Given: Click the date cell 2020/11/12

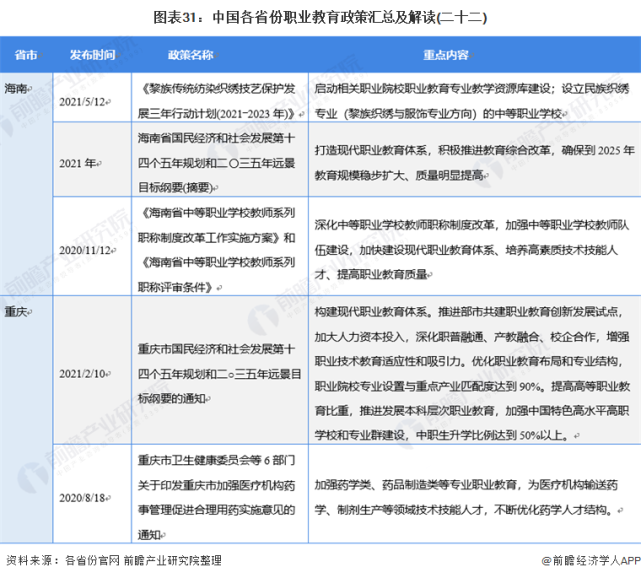Looking at the screenshot, I should 92,246.
